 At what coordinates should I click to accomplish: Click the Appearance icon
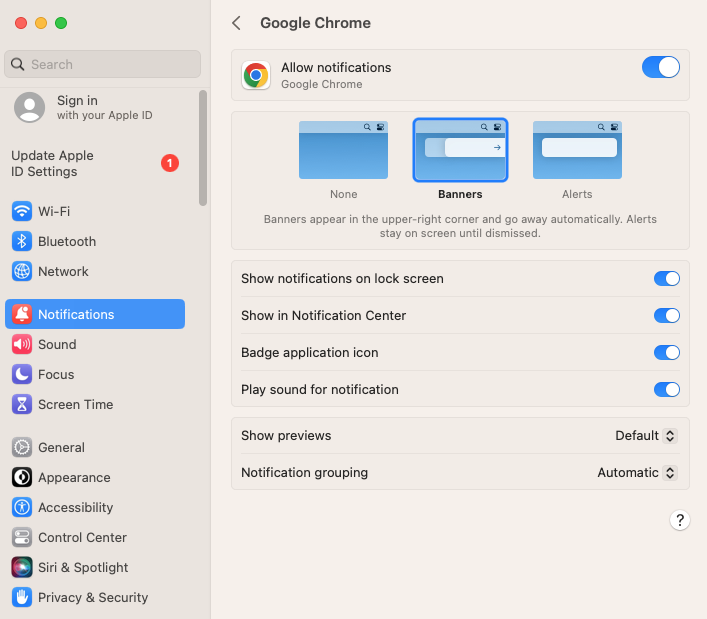coord(22,477)
